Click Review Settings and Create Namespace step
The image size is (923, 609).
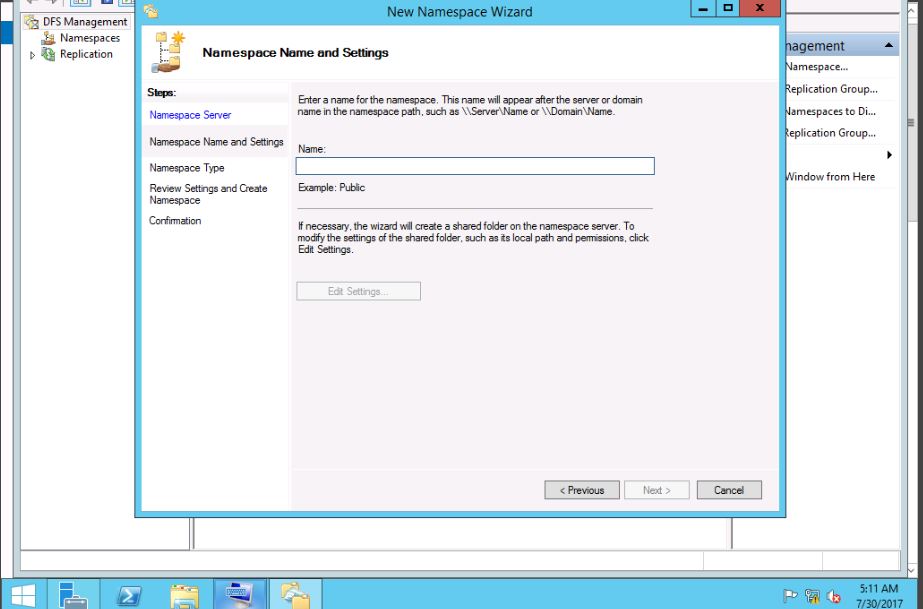click(208, 194)
